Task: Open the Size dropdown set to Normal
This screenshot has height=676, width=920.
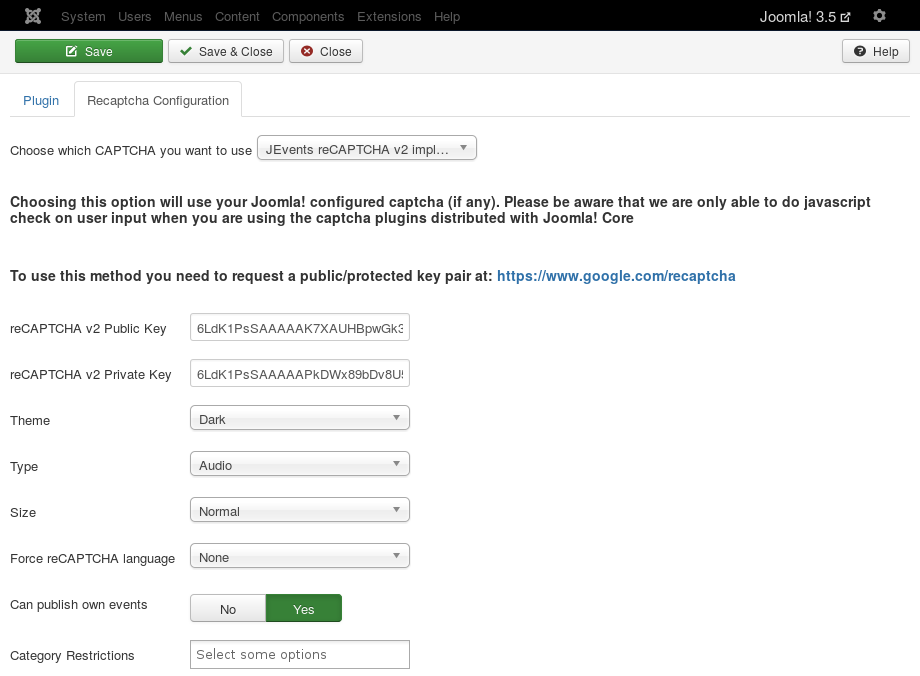Action: pyautogui.click(x=300, y=511)
